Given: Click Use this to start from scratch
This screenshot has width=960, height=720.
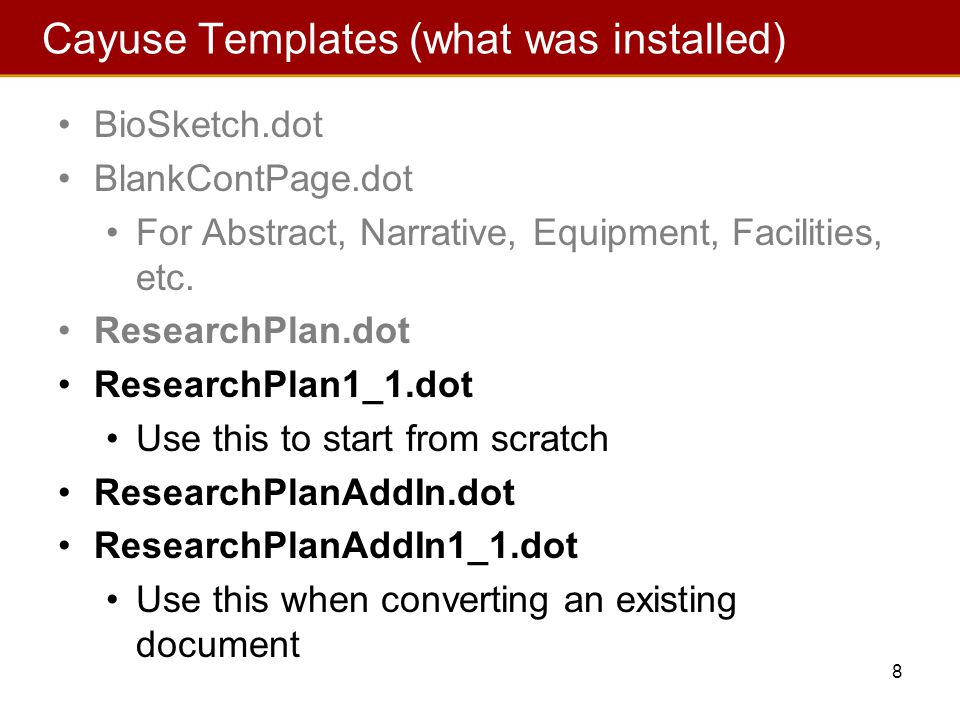Looking at the screenshot, I should [372, 439].
